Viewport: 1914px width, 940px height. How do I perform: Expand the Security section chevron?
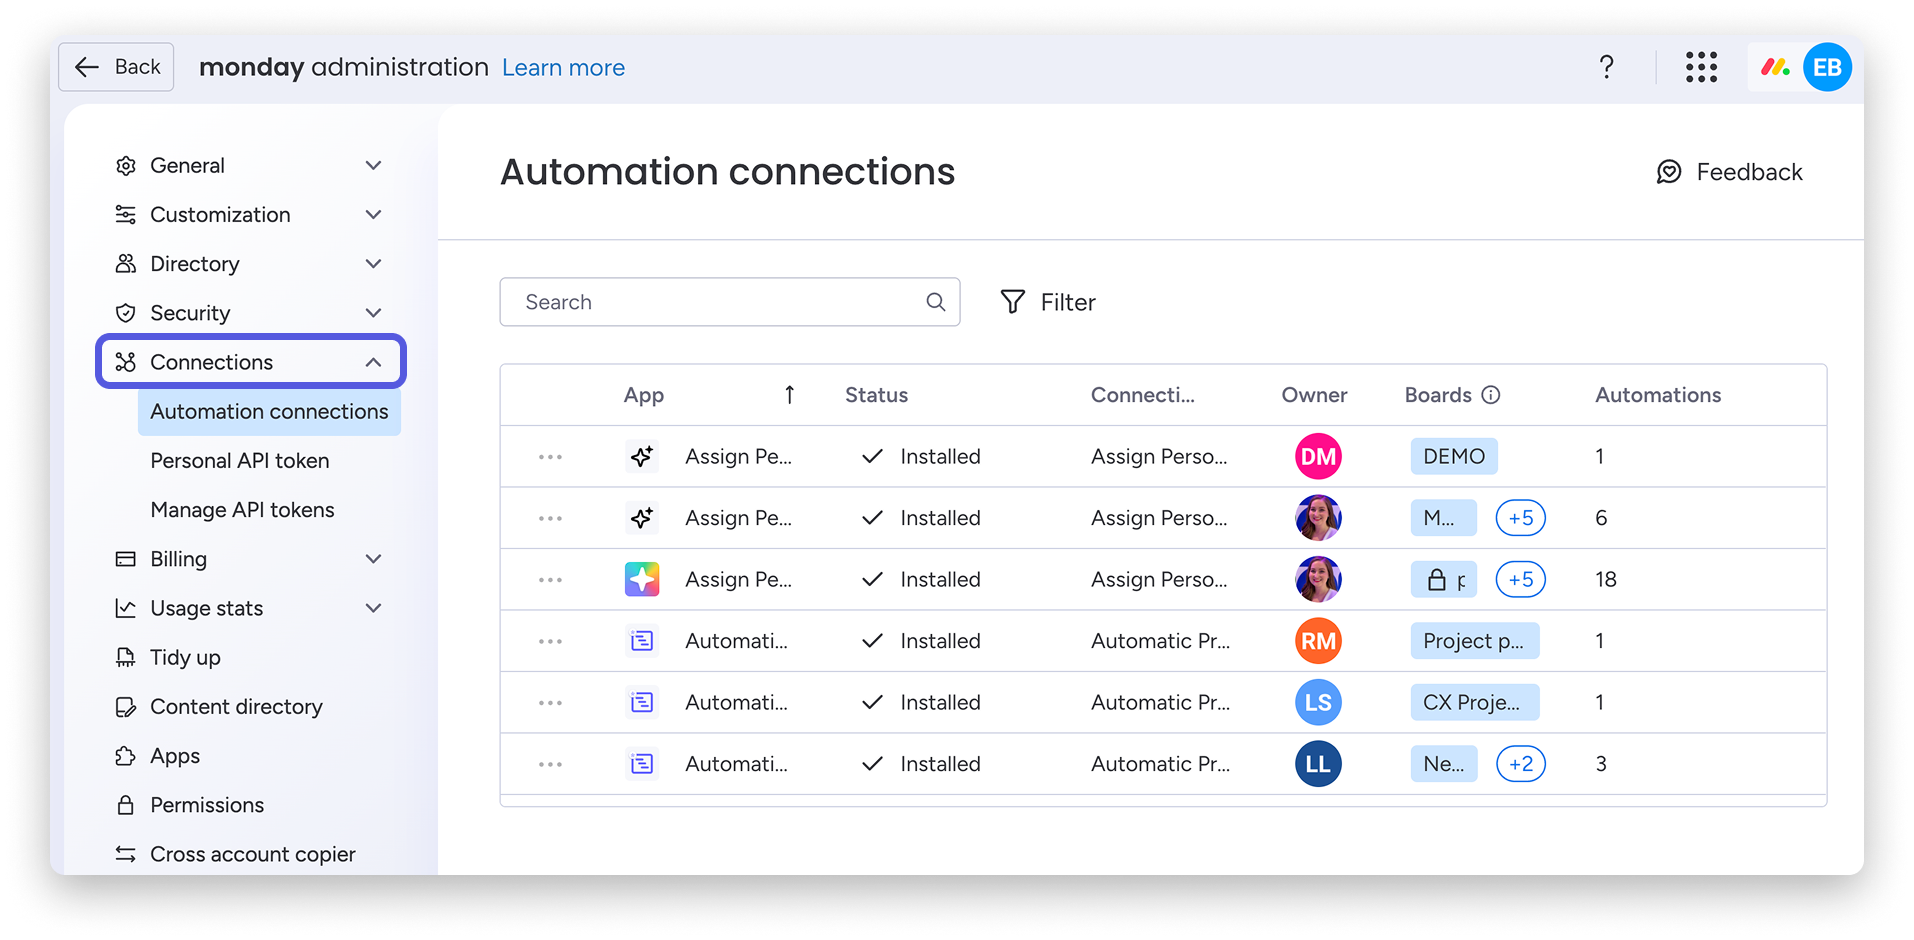tap(373, 313)
